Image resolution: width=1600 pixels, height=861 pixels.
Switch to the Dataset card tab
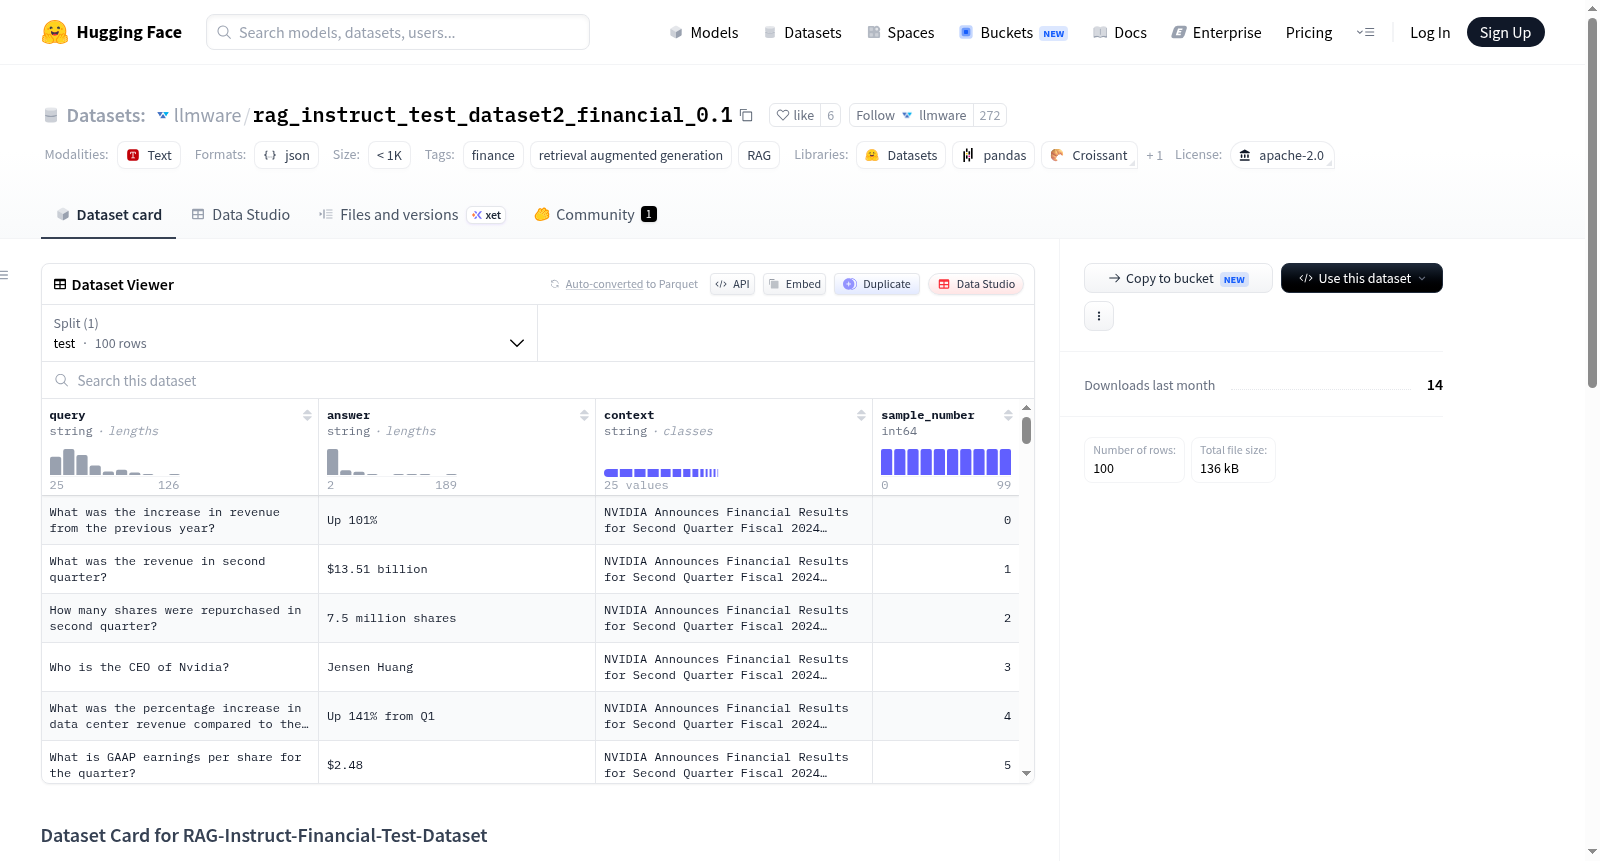[x=109, y=214]
